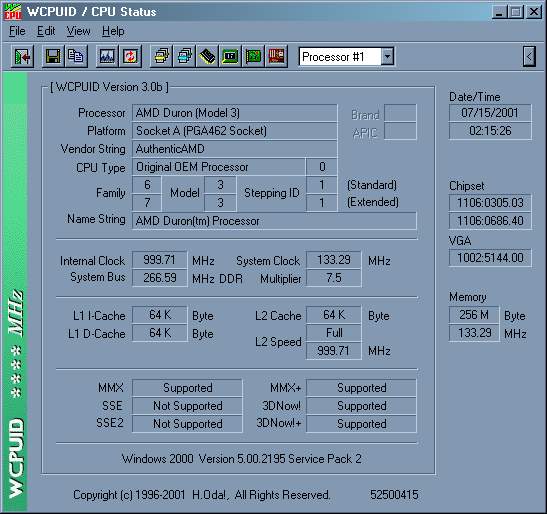Click the floppy disk save icon

pyautogui.click(x=53, y=56)
